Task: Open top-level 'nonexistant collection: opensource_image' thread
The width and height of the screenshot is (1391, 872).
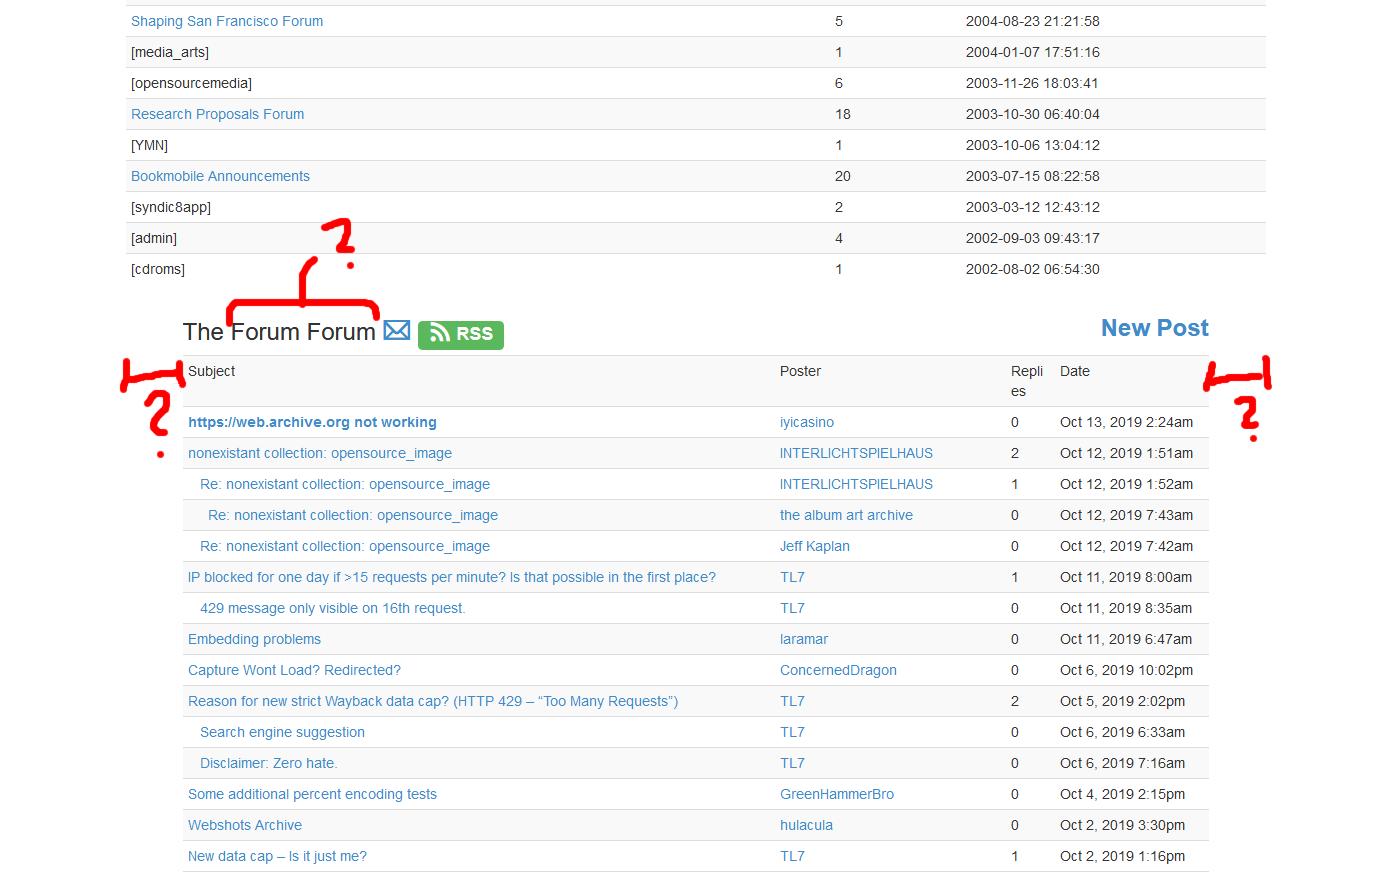Action: click(x=320, y=453)
